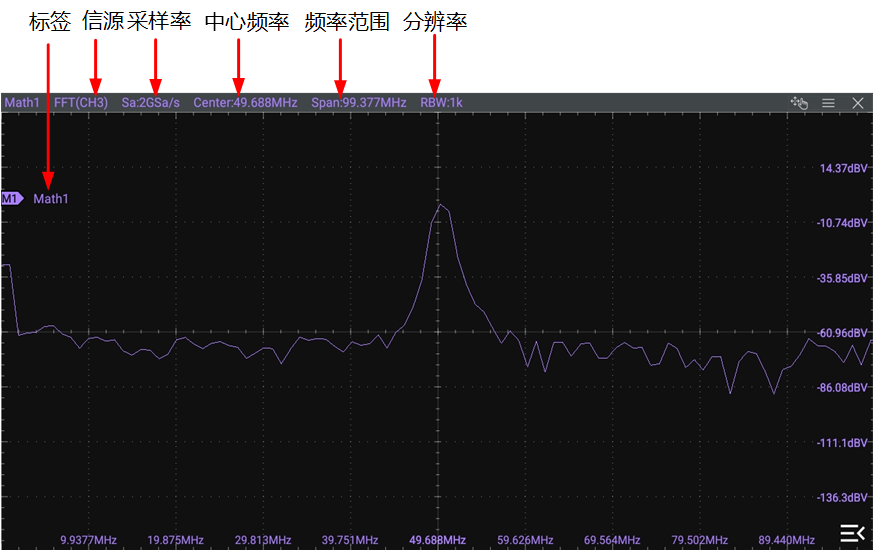This screenshot has height=551, width=874.
Task: Click the 89.440MHz frequency axis label
Action: click(786, 540)
